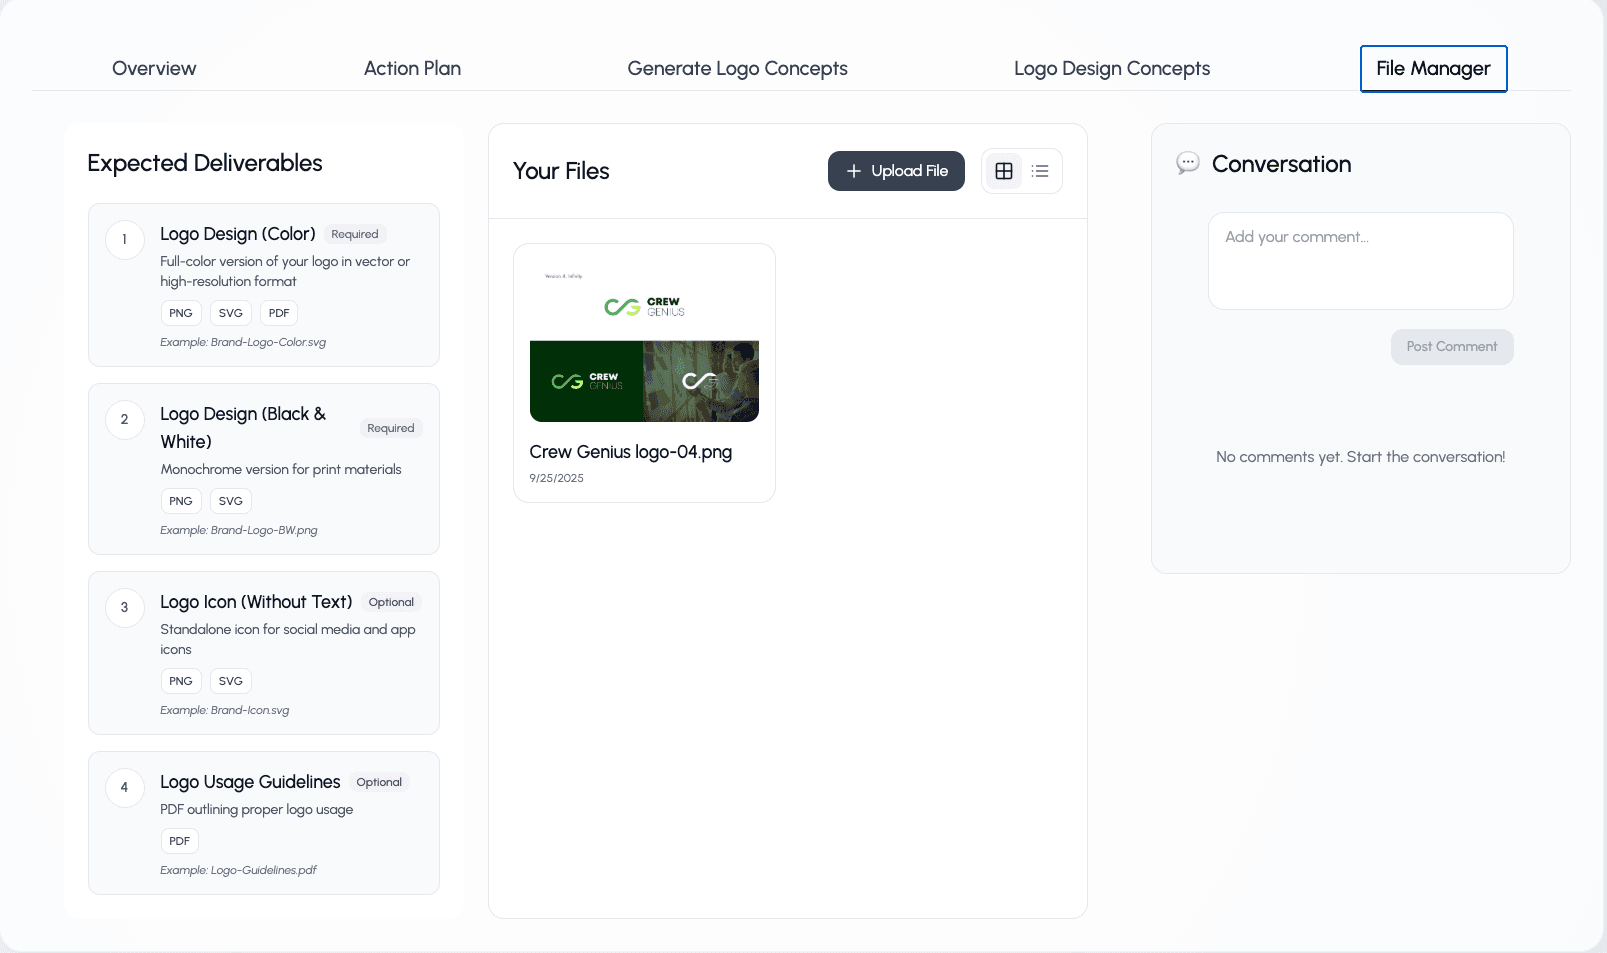The width and height of the screenshot is (1607, 953).
Task: Switch to list view of files
Action: click(x=1040, y=171)
